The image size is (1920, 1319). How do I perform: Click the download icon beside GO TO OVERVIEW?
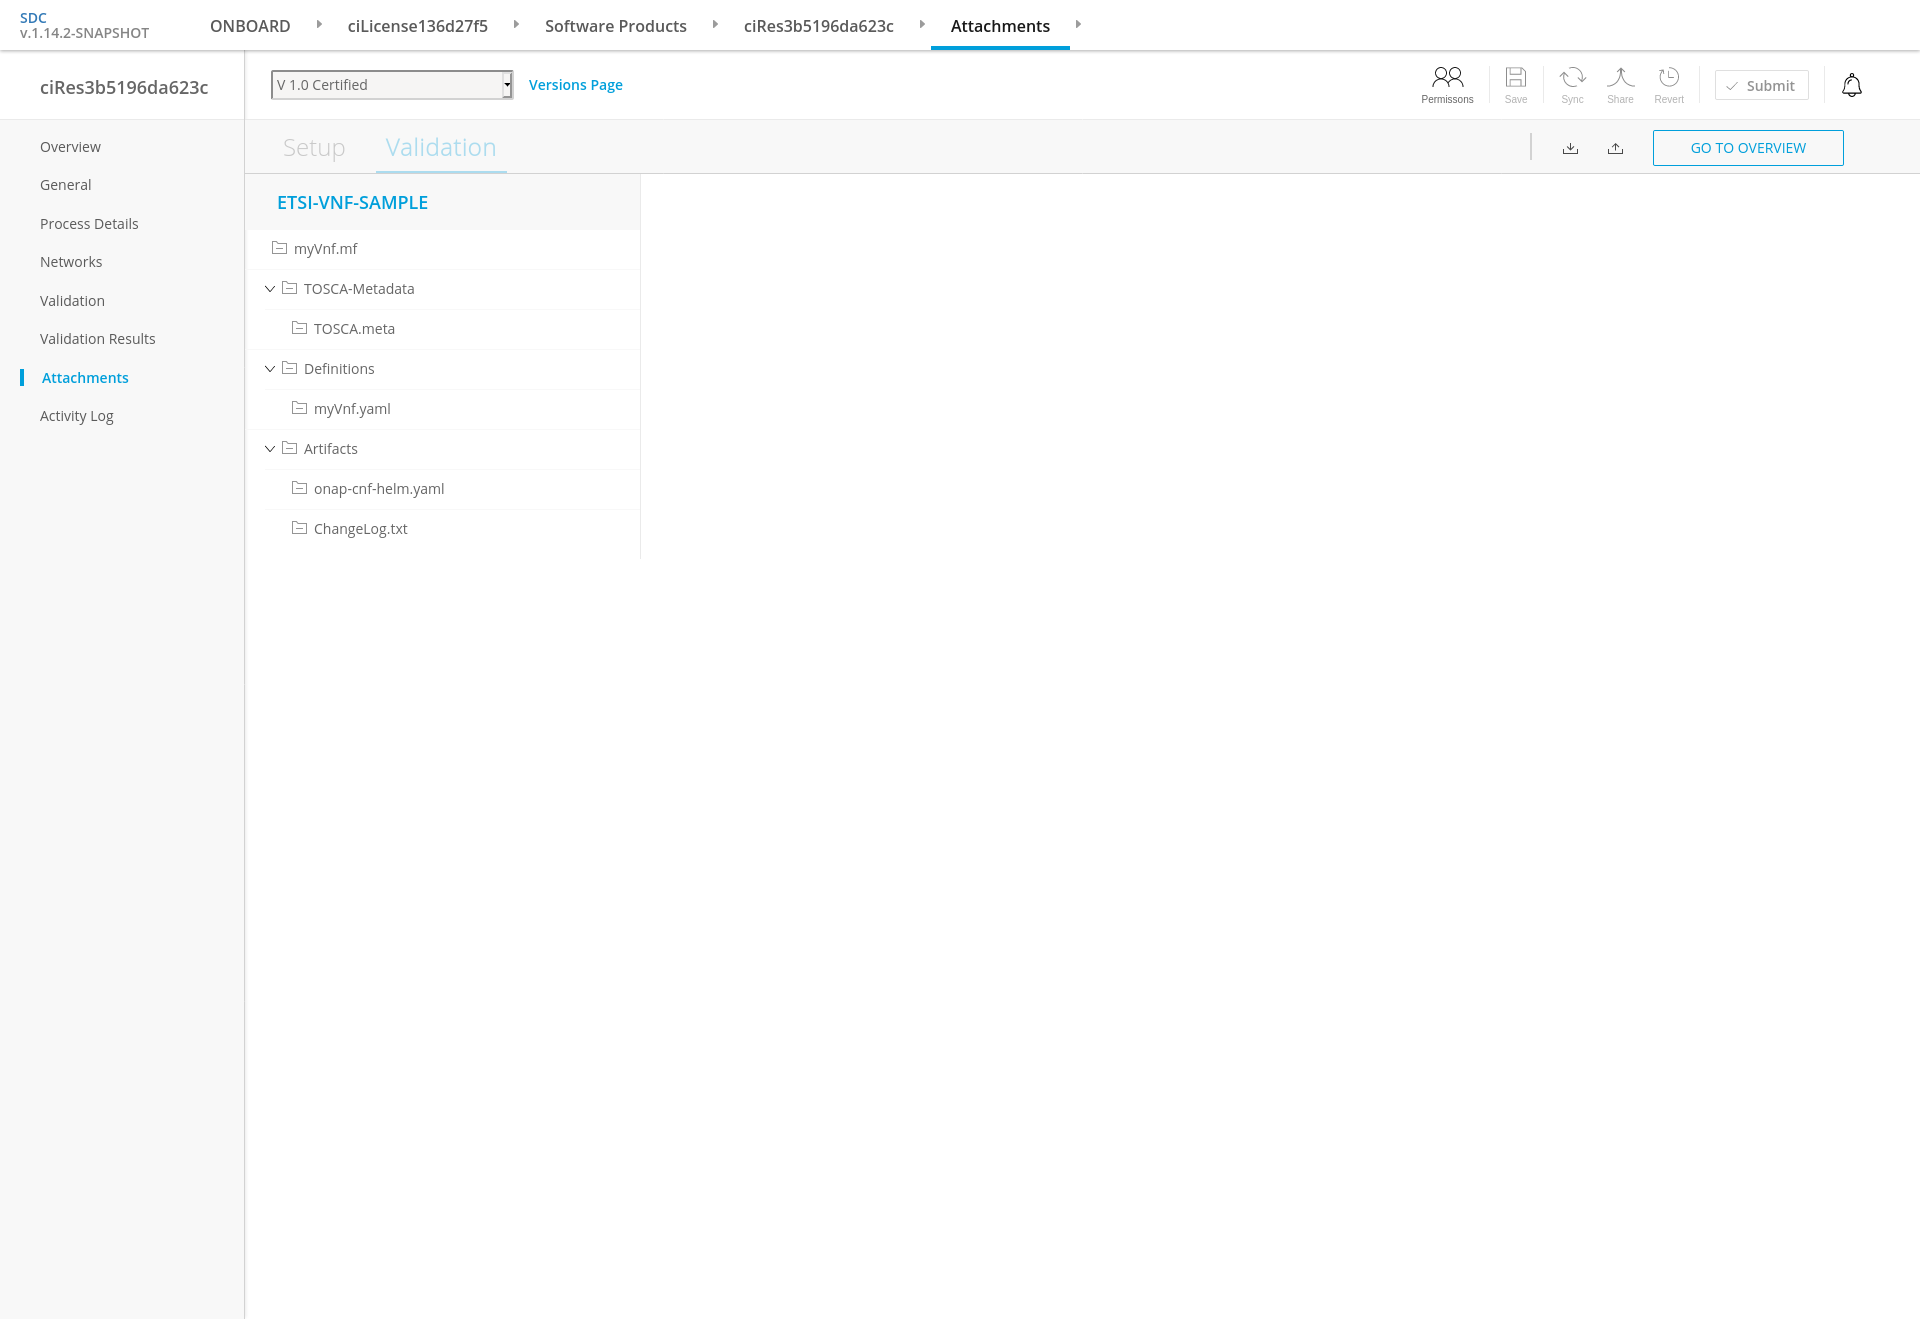pyautogui.click(x=1570, y=148)
